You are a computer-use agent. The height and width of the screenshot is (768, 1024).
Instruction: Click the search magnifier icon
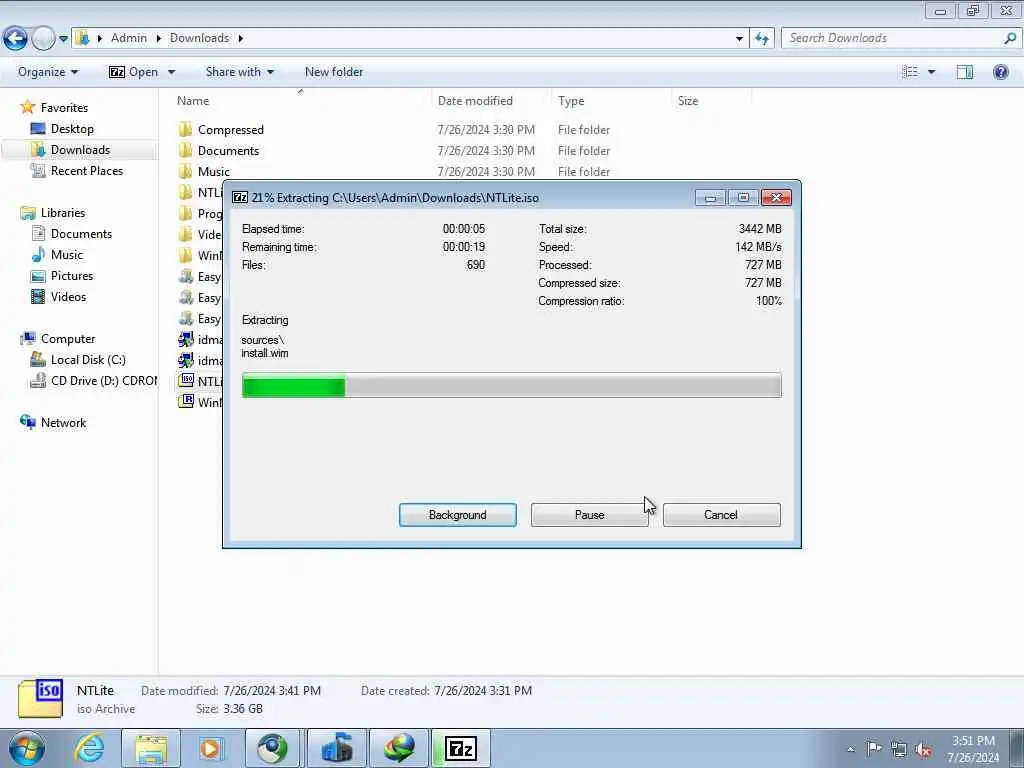coord(1010,38)
